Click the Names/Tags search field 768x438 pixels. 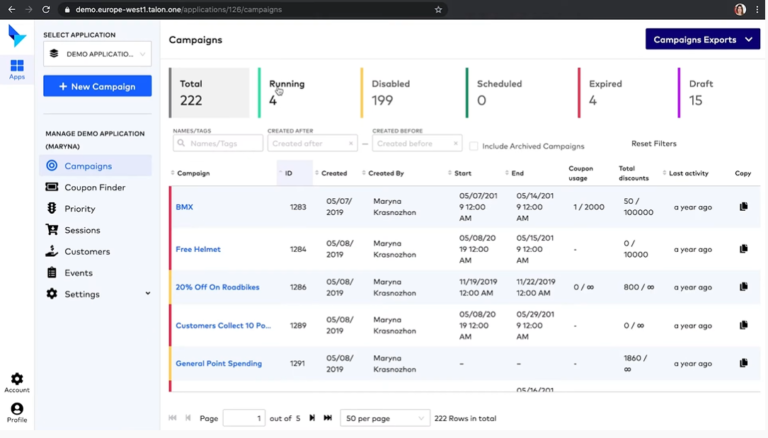[217, 144]
